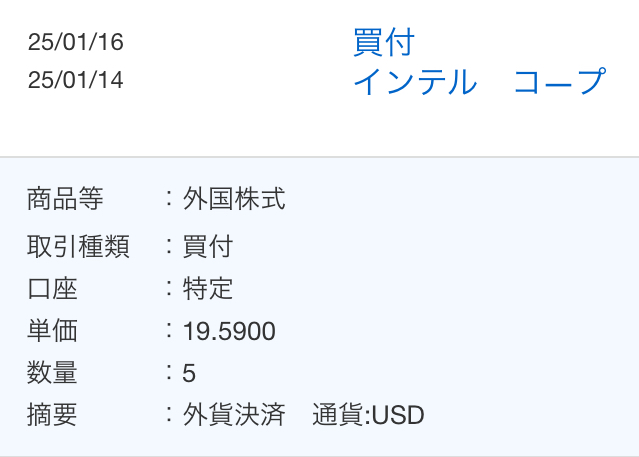639x457 pixels.
Task: Click the light blue details panel background
Action: (x=500, y=300)
